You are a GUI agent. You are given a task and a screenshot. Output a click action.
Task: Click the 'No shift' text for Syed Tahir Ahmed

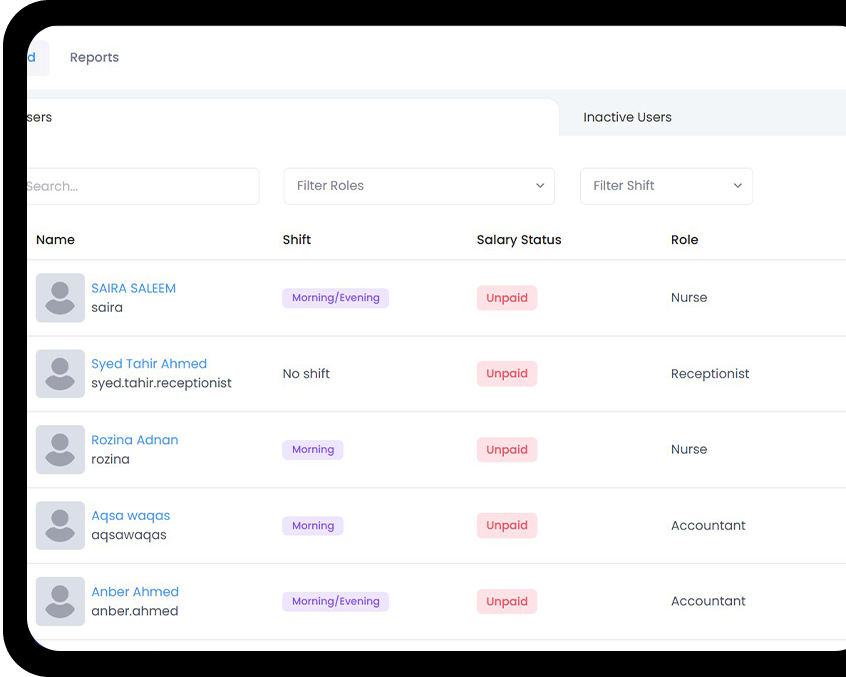[x=306, y=374]
